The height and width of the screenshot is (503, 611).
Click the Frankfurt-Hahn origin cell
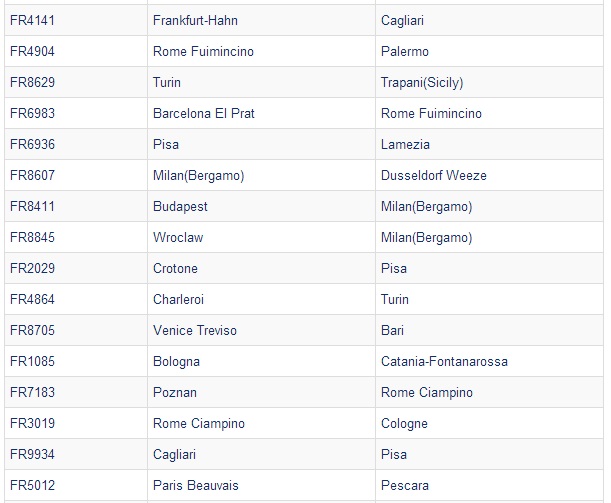click(x=261, y=20)
